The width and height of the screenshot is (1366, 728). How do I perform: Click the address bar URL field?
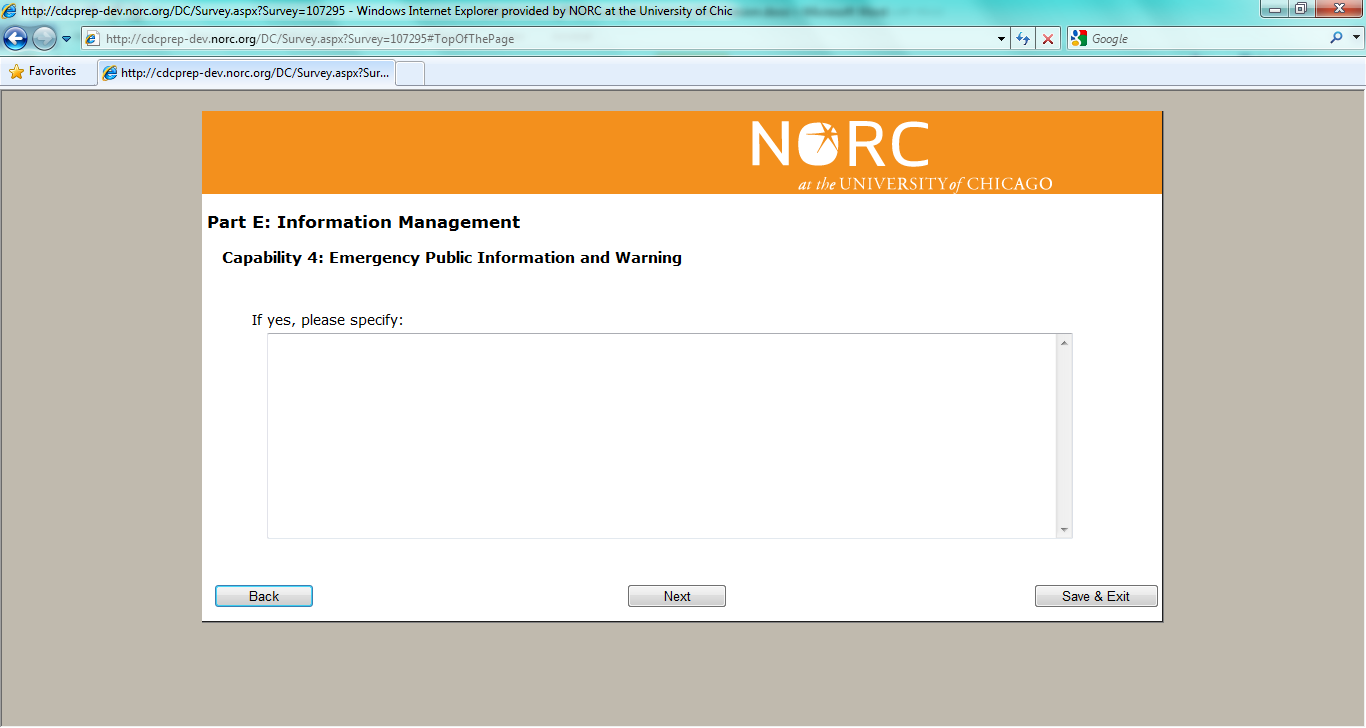coord(546,39)
